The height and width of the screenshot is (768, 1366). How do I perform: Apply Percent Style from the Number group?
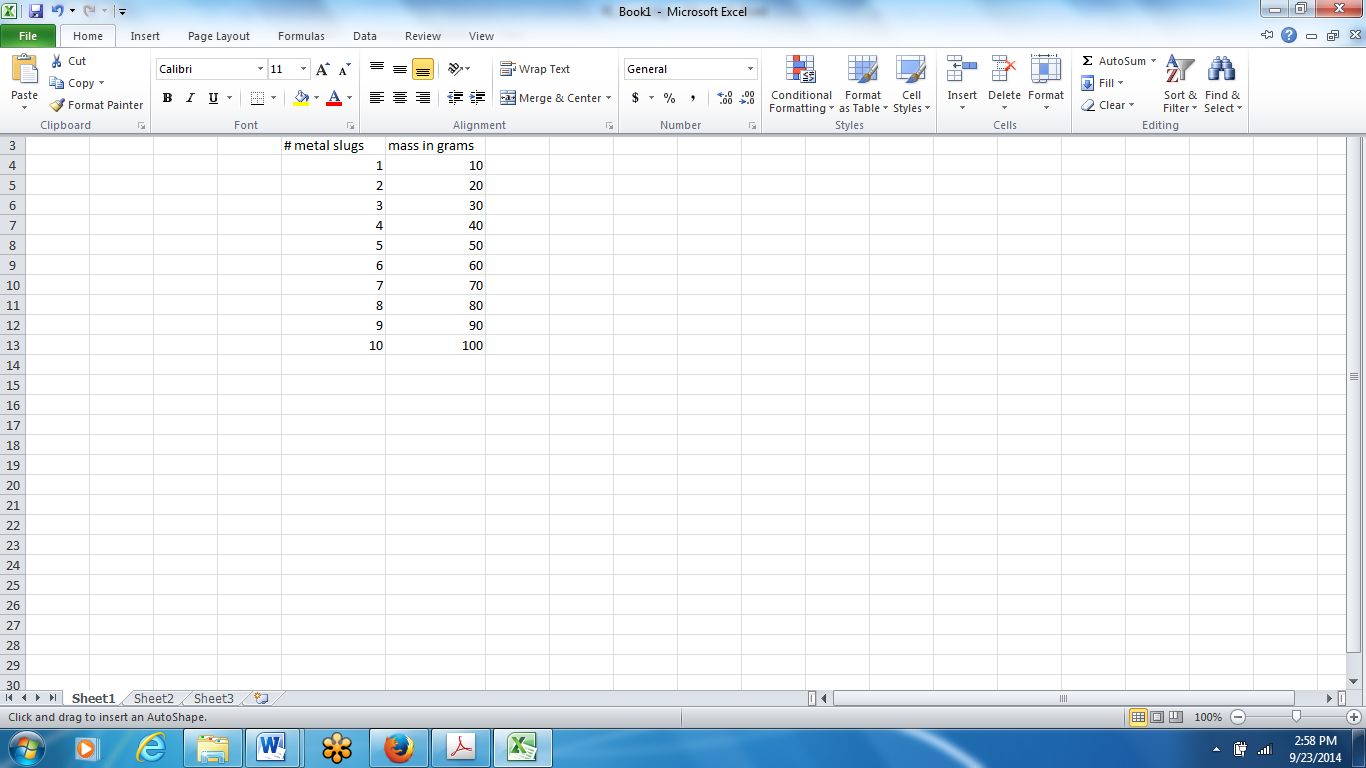668,98
